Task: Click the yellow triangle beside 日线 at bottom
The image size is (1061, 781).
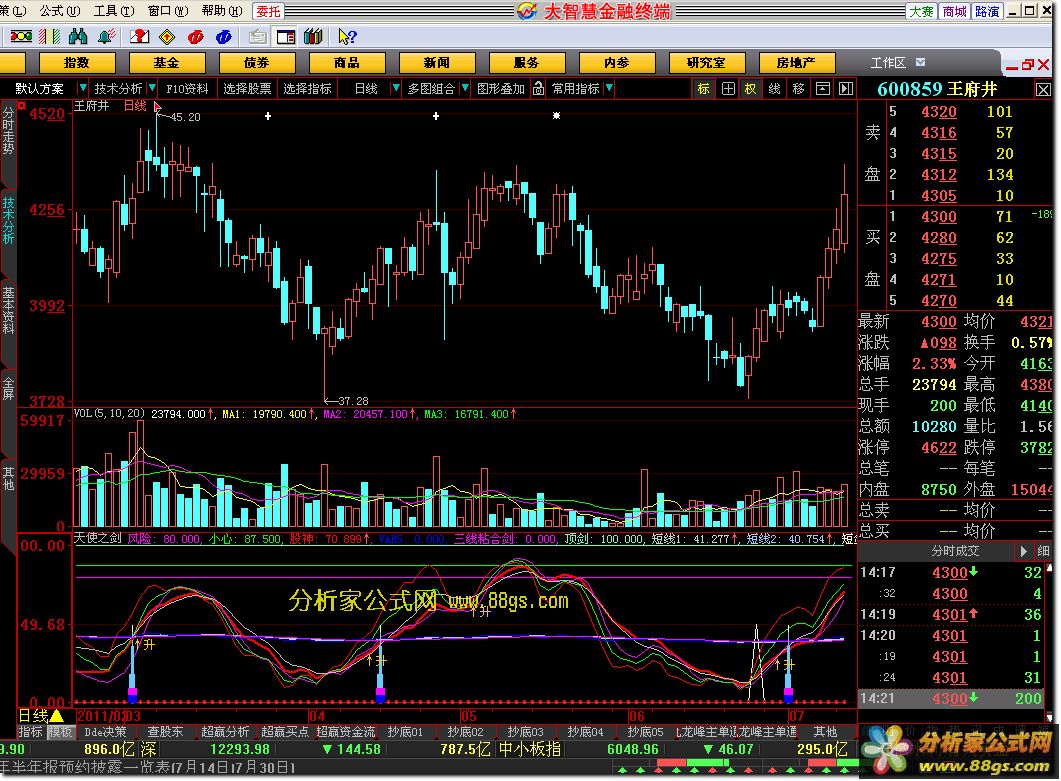Action: pos(57,715)
